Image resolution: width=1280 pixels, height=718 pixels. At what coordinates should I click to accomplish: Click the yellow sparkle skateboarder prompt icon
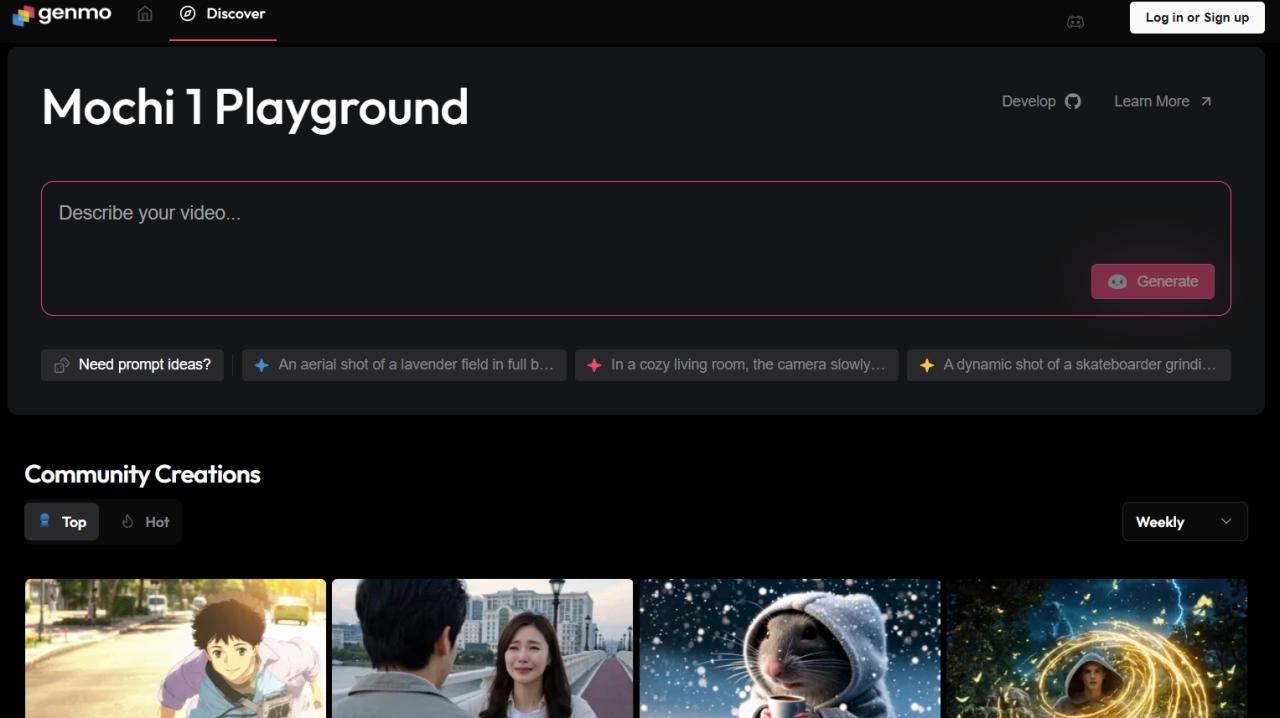click(x=927, y=365)
